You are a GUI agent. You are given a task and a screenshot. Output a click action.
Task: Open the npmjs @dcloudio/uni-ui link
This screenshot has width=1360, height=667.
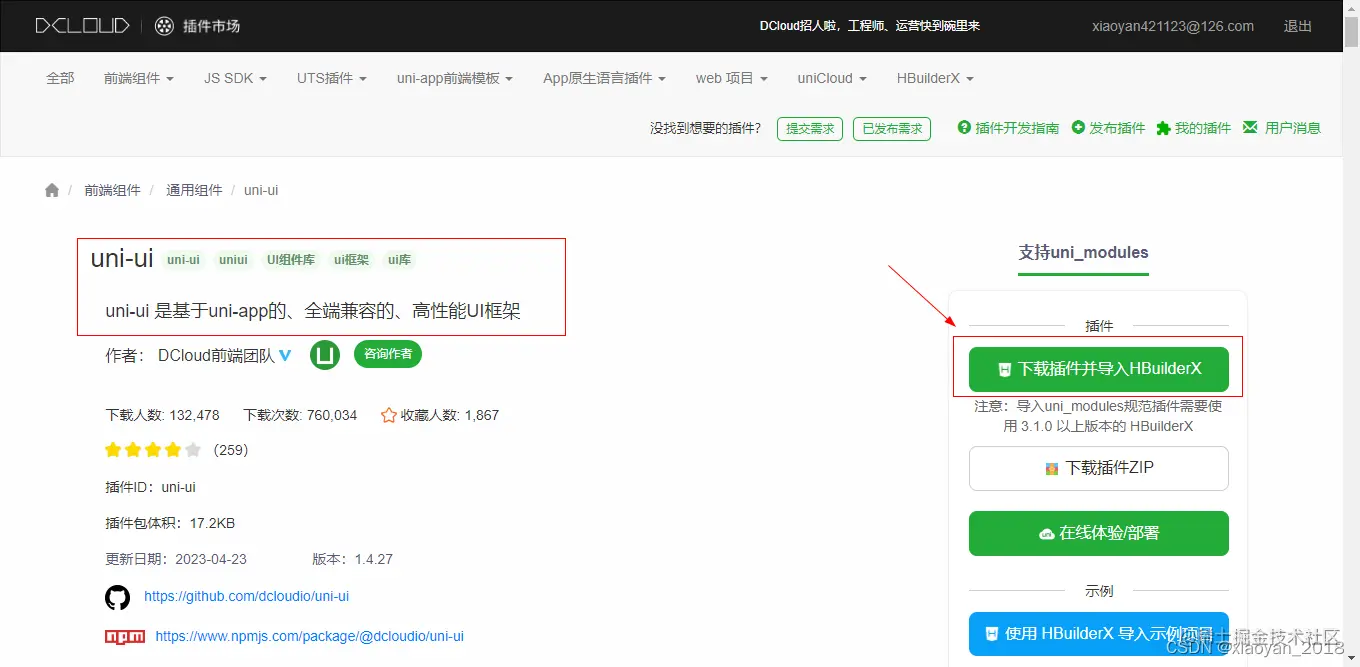[x=310, y=636]
